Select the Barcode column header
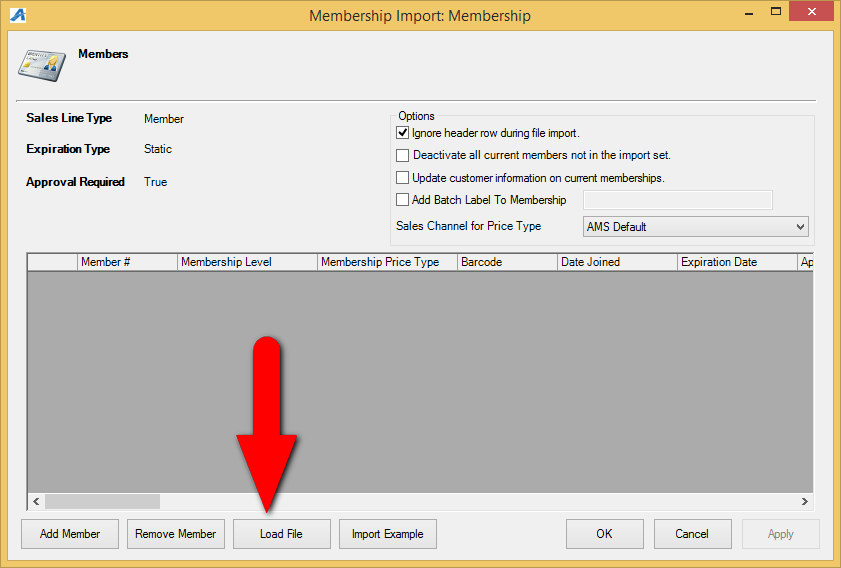Viewport: 841px width, 568px height. [507, 262]
